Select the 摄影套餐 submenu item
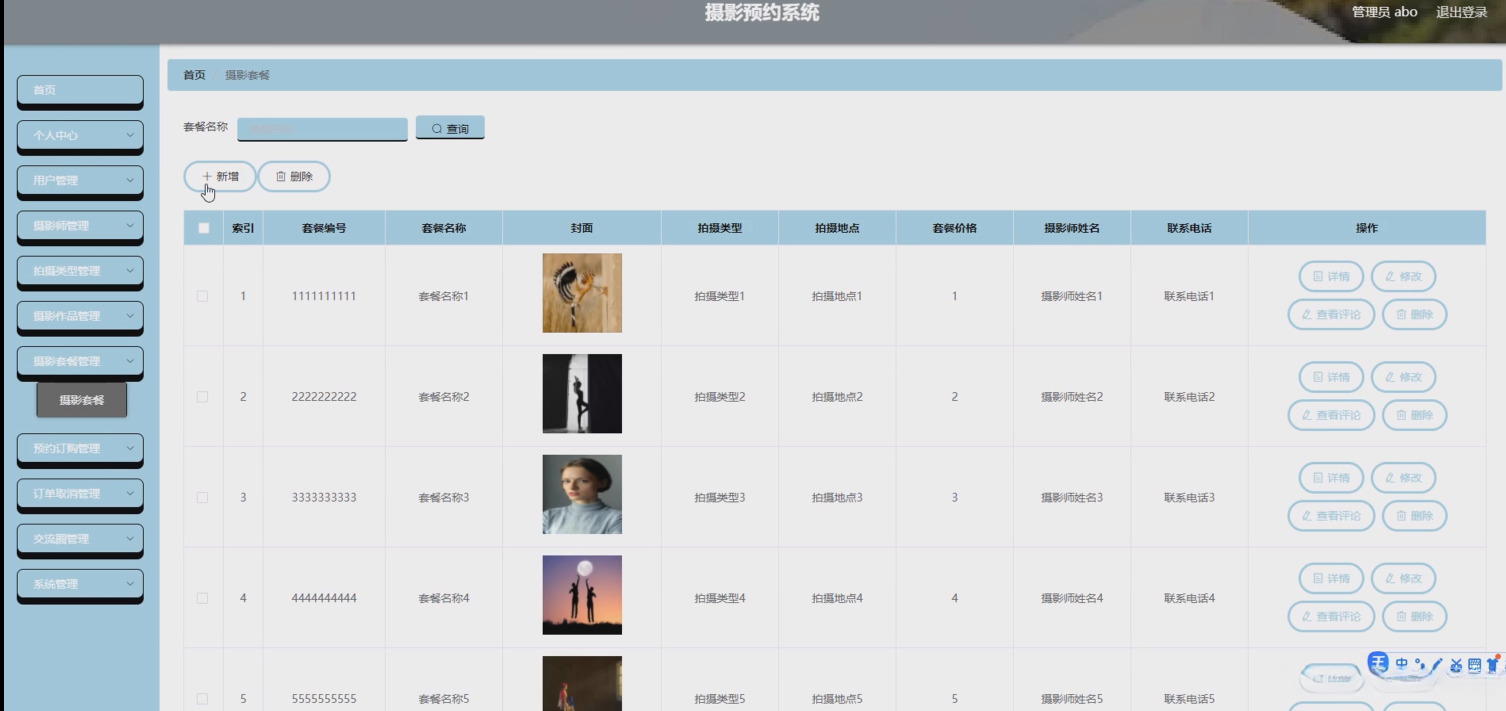 [x=82, y=400]
